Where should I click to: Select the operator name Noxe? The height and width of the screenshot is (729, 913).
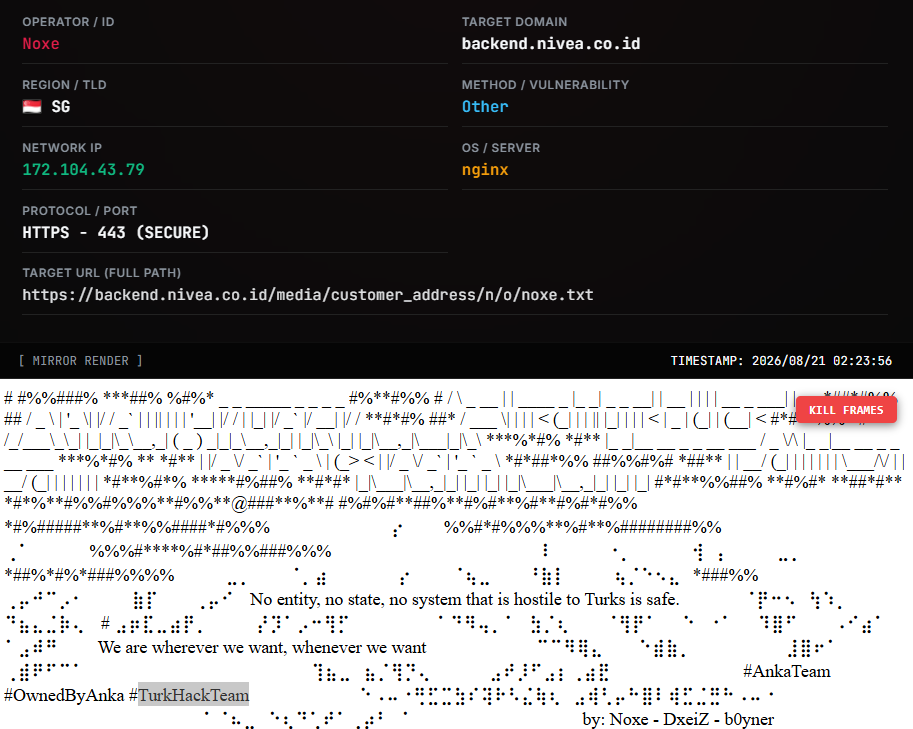point(41,44)
